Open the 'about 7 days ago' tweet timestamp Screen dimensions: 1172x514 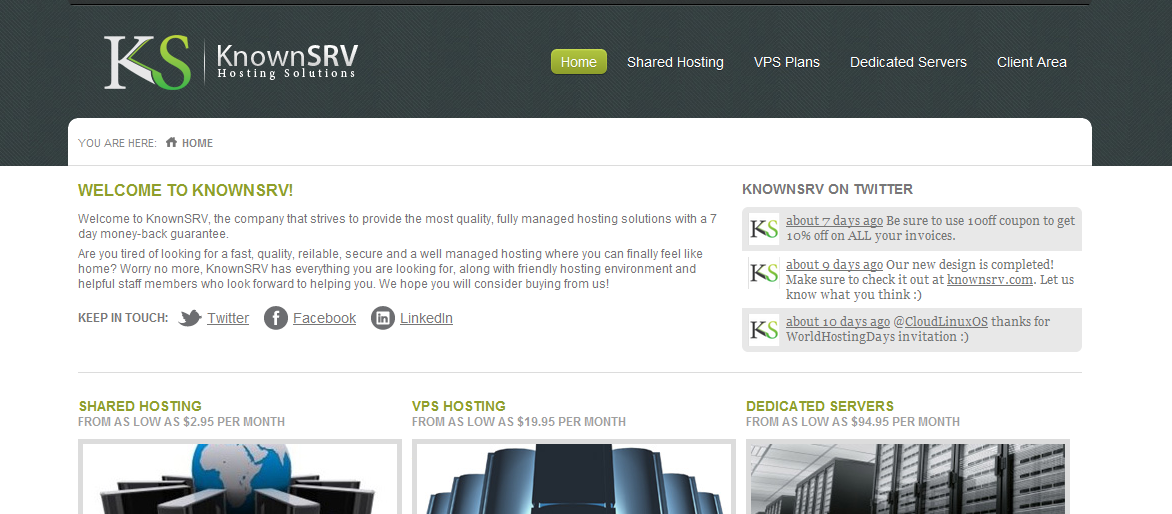(x=834, y=220)
